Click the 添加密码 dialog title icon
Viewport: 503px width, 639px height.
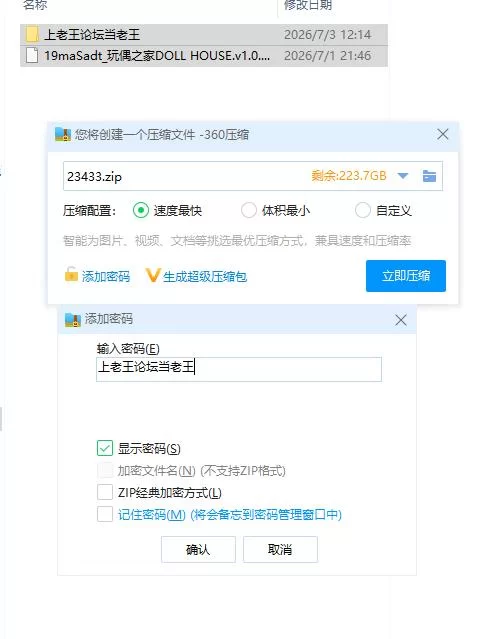(73, 320)
